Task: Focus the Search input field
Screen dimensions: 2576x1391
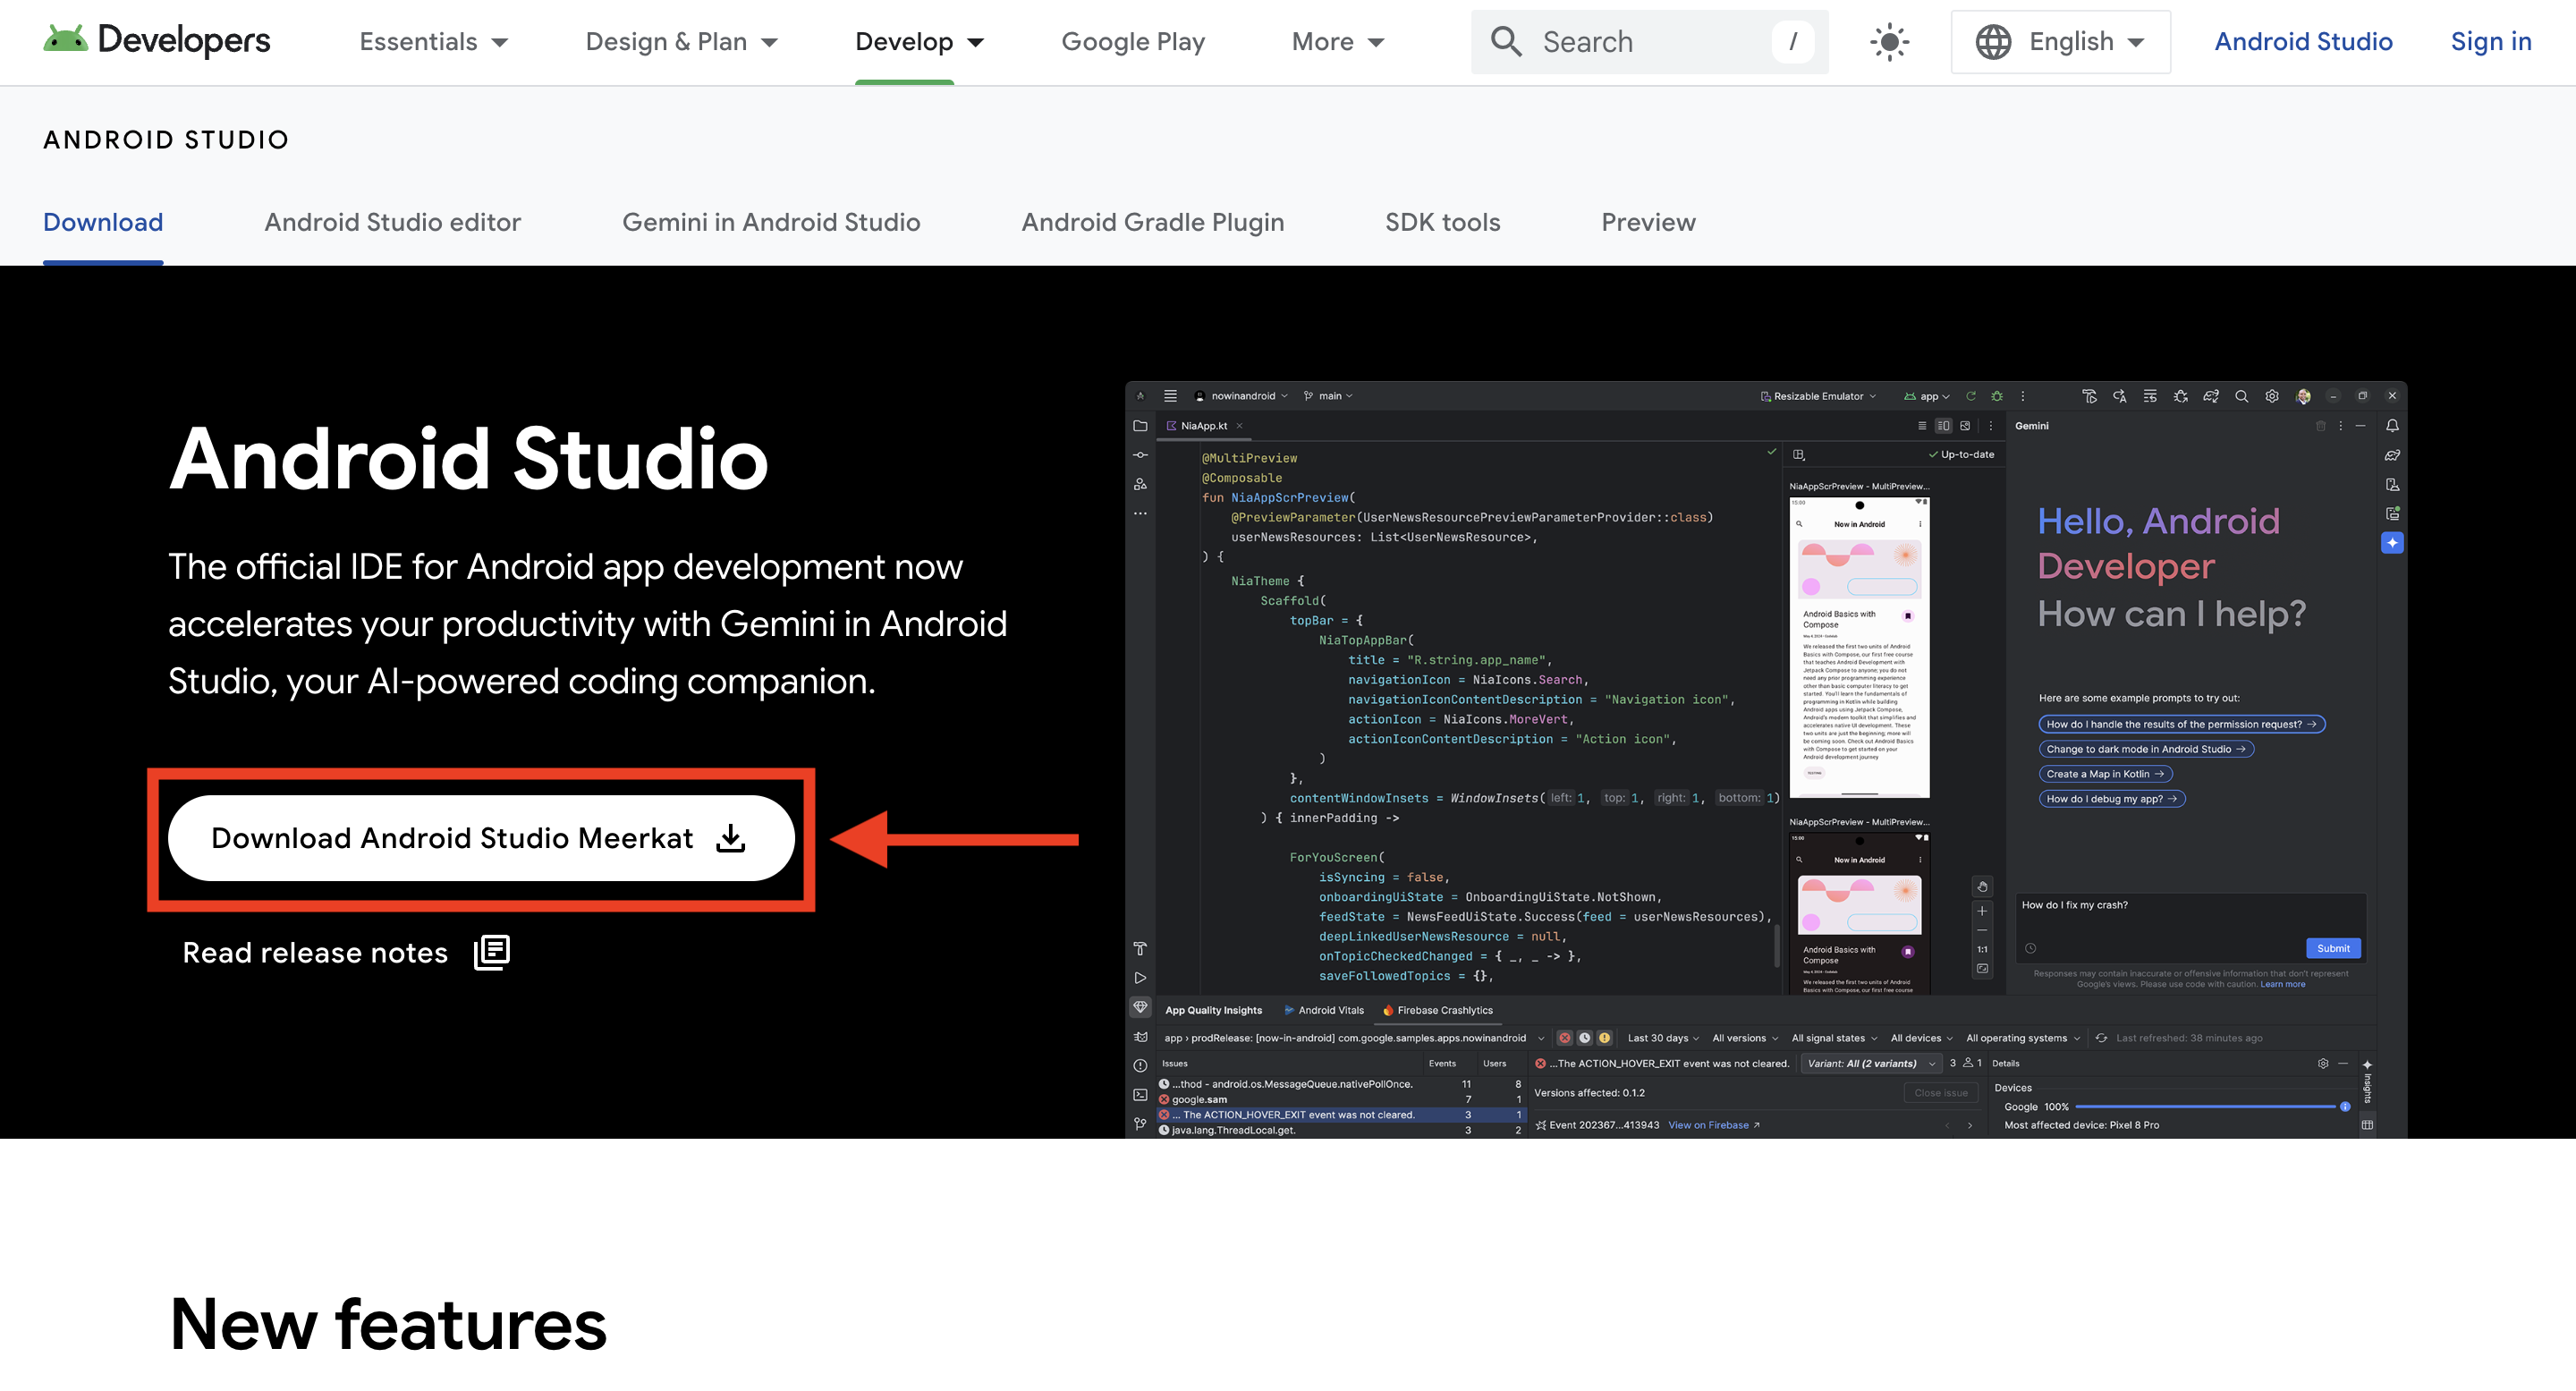Action: tap(1649, 42)
